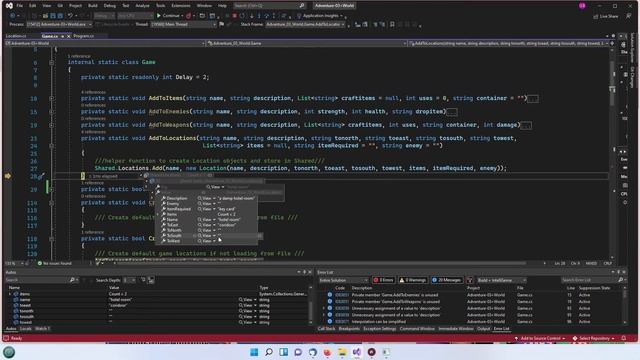Expand the AddToEnemies method outline
640x360 pixels.
pyautogui.click(x=51, y=112)
